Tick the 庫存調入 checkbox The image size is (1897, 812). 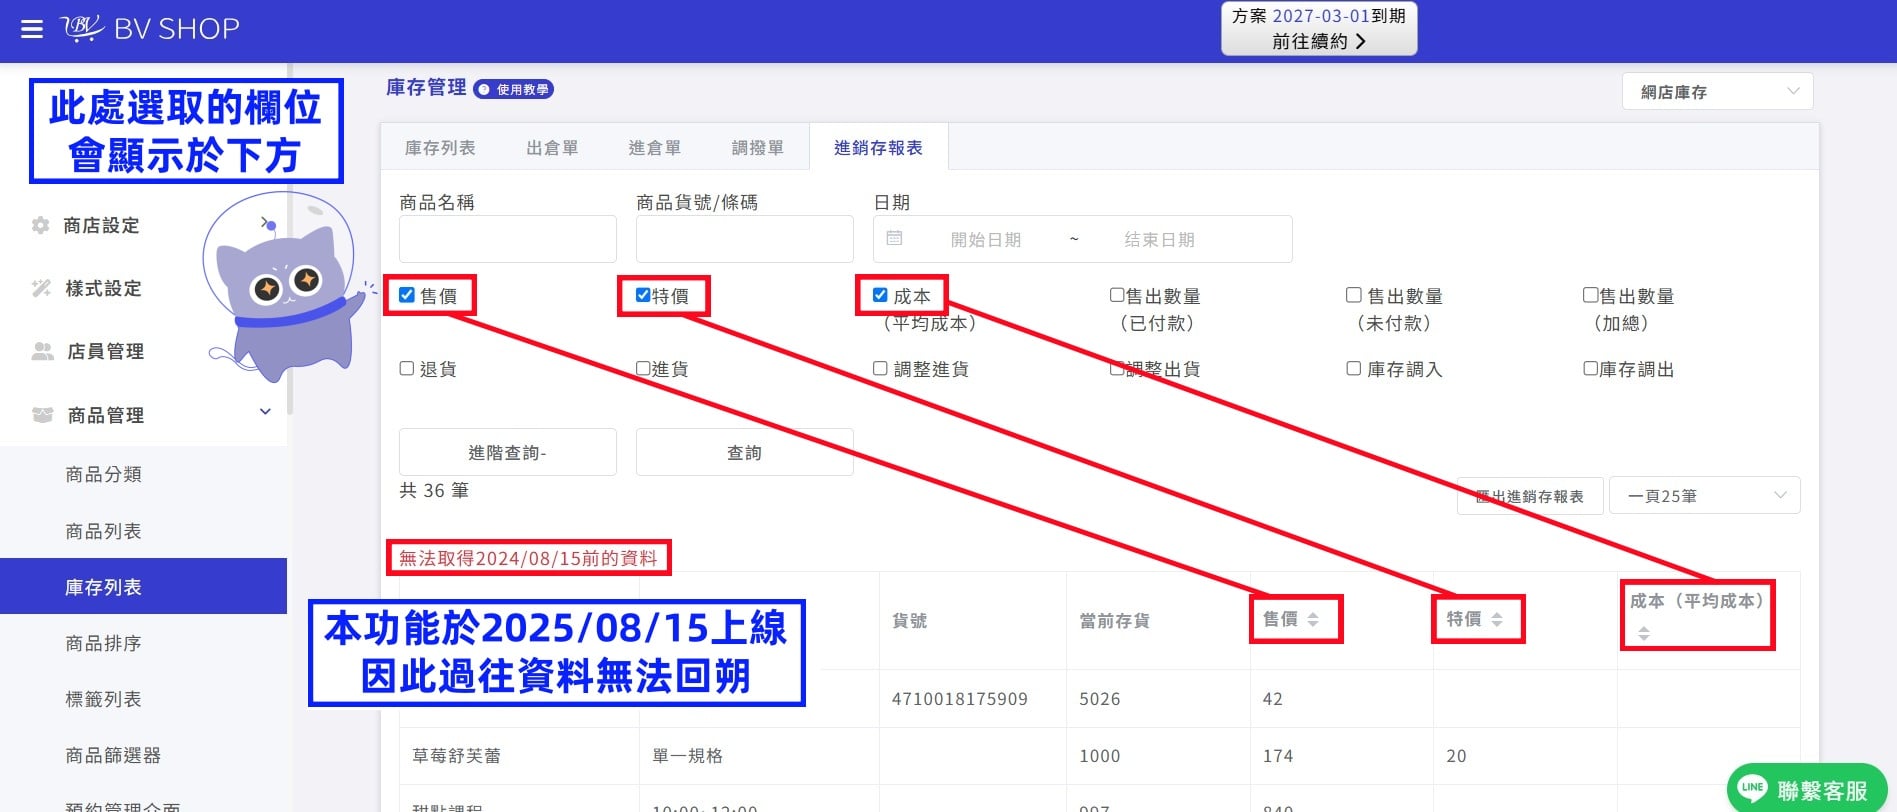tap(1354, 369)
